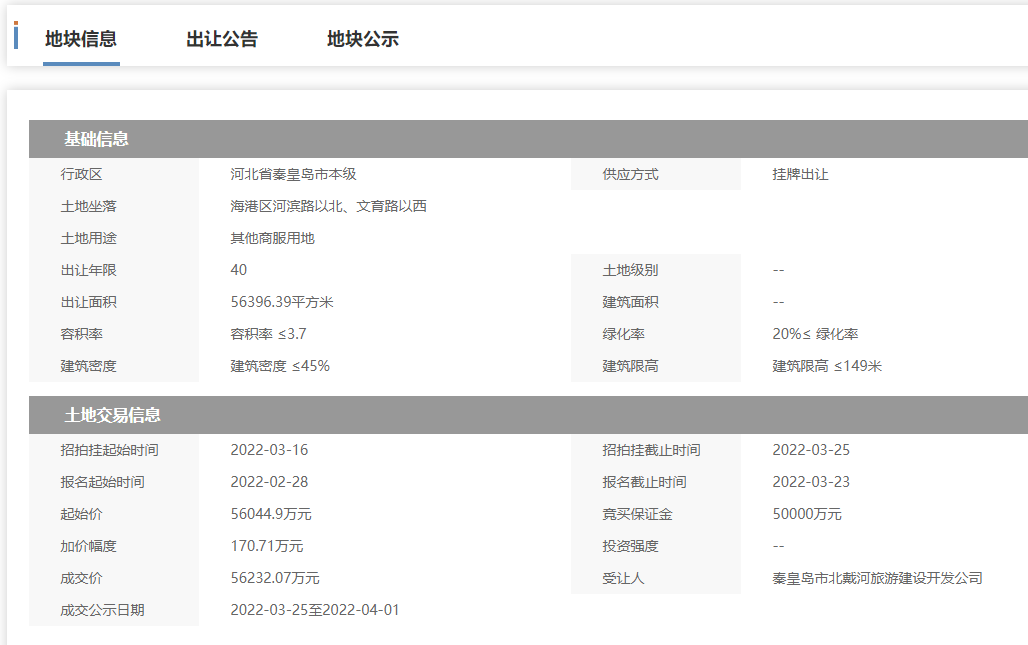The height and width of the screenshot is (645, 1028).
Task: Click the 加价幅度 value 170.71万元
Action: 267,546
